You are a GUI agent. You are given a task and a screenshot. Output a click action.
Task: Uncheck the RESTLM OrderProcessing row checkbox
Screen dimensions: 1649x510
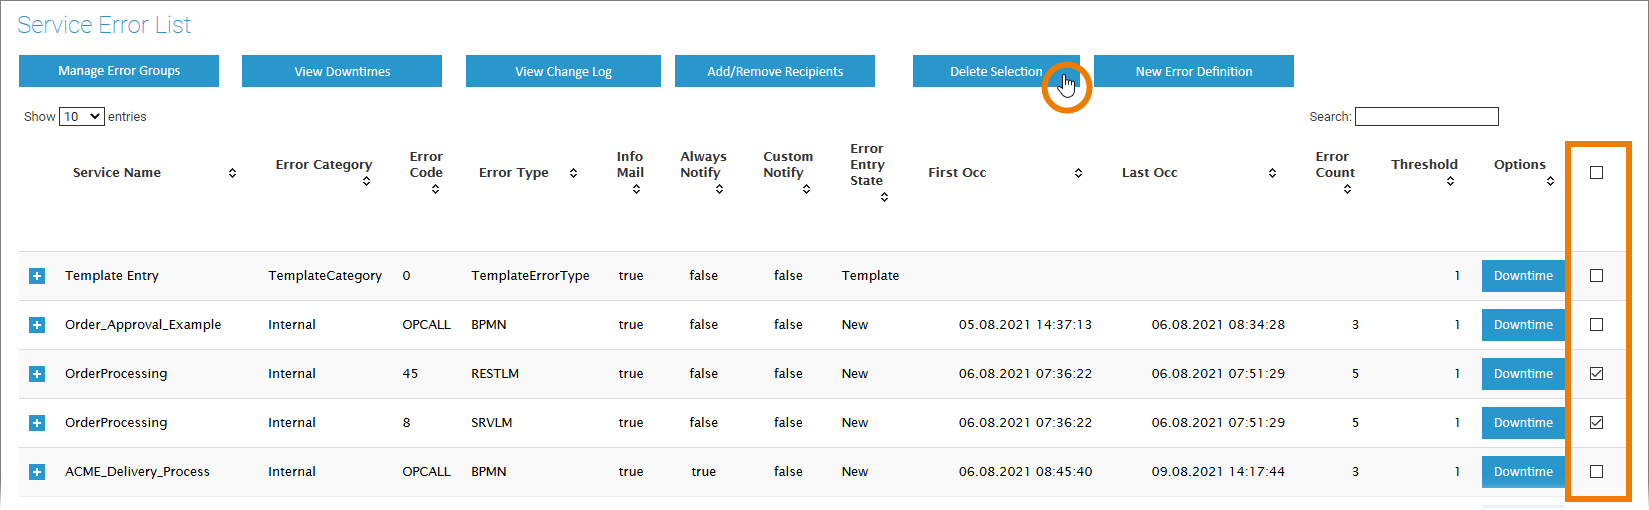point(1596,374)
